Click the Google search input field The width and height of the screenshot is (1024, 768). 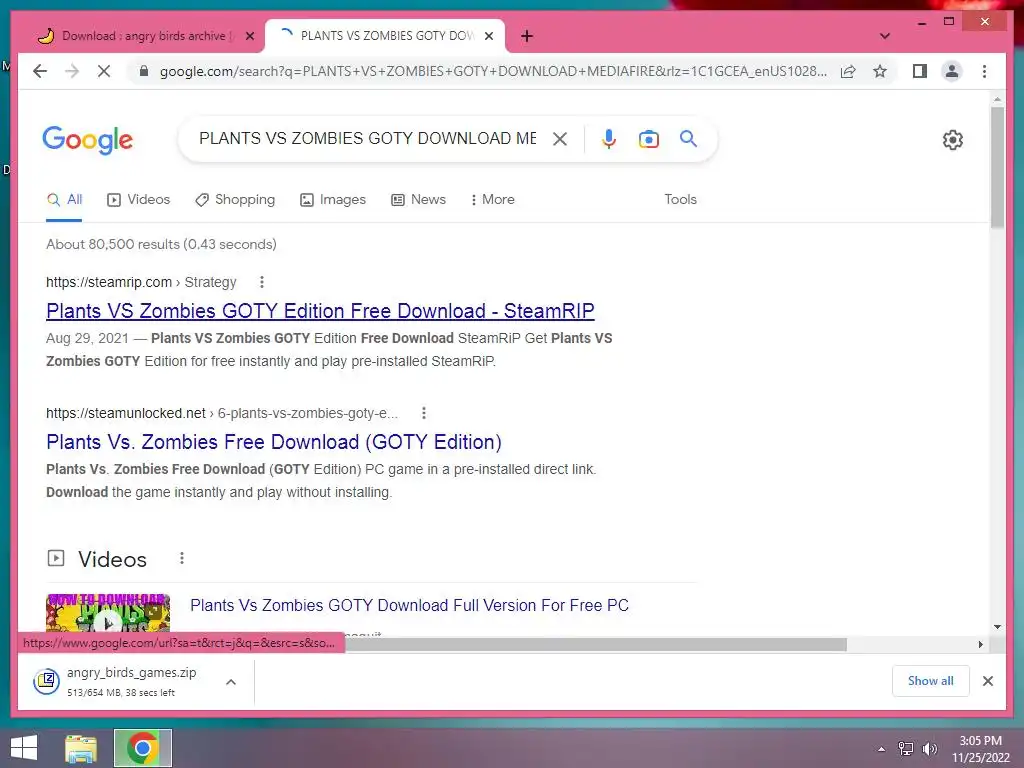tap(367, 138)
